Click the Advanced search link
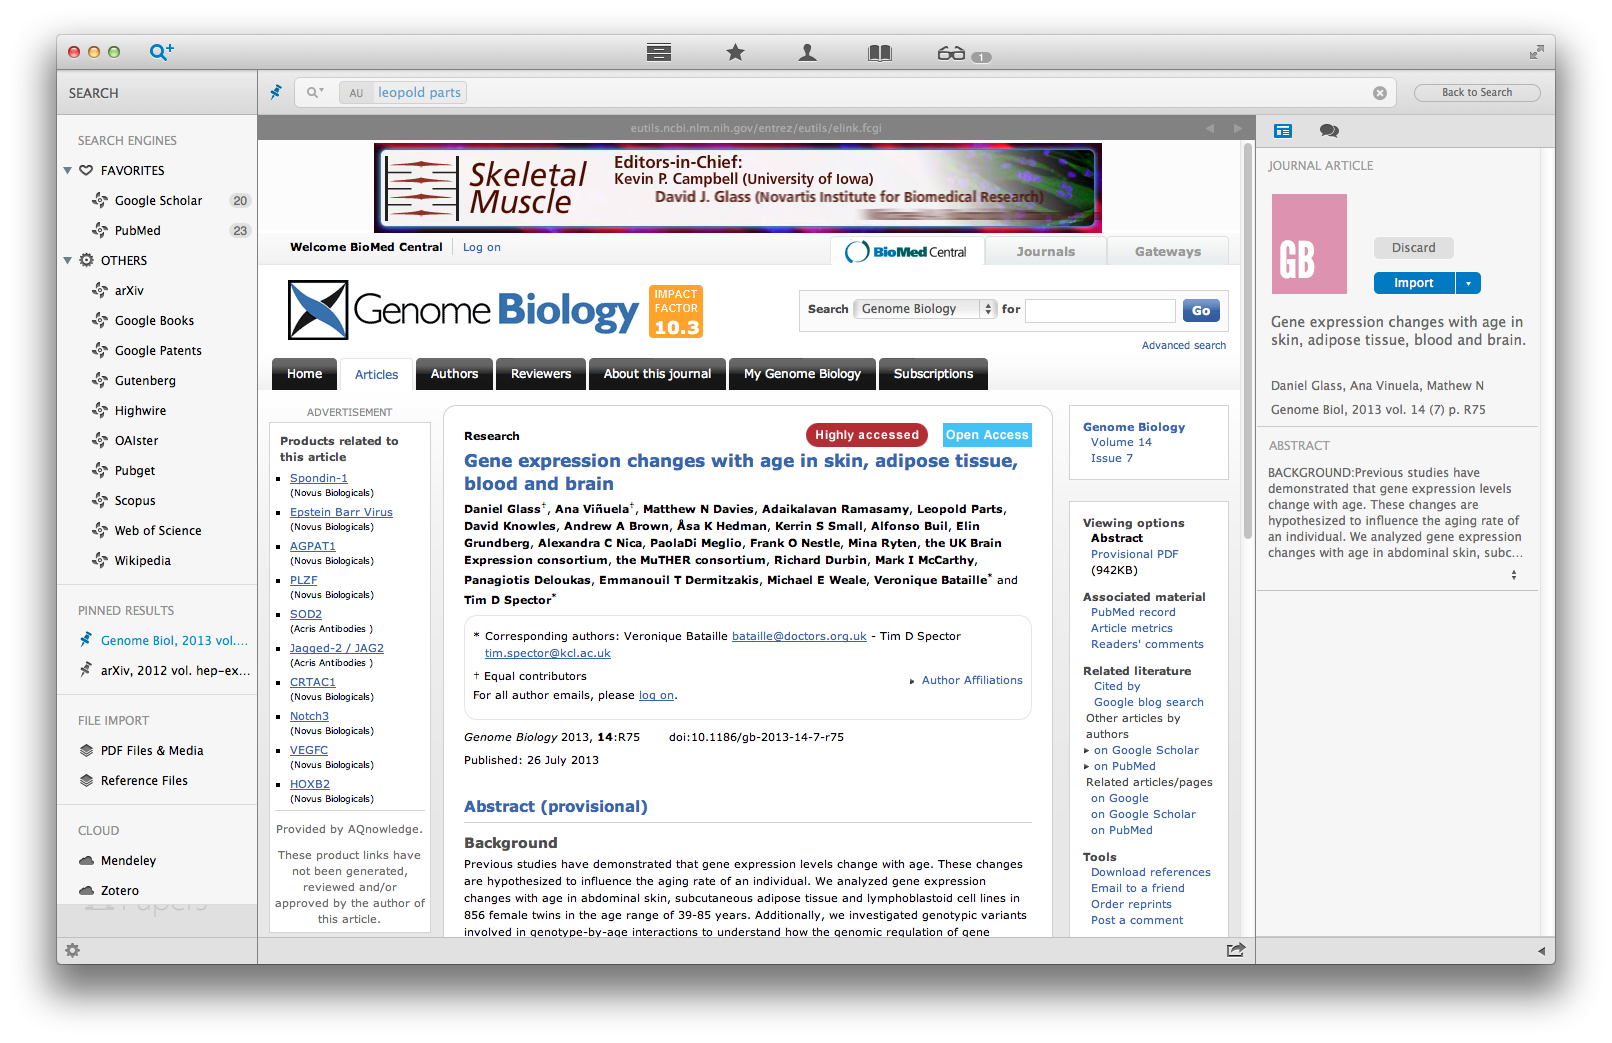This screenshot has height=1043, width=1612. (1184, 345)
